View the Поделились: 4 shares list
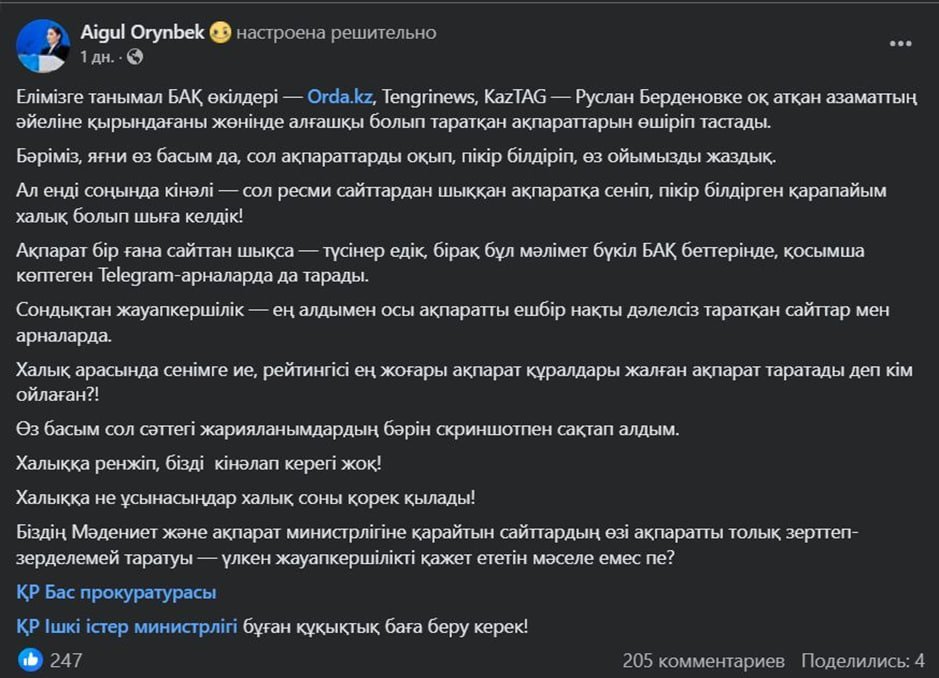Screen dimensions: 939x678 (862, 661)
